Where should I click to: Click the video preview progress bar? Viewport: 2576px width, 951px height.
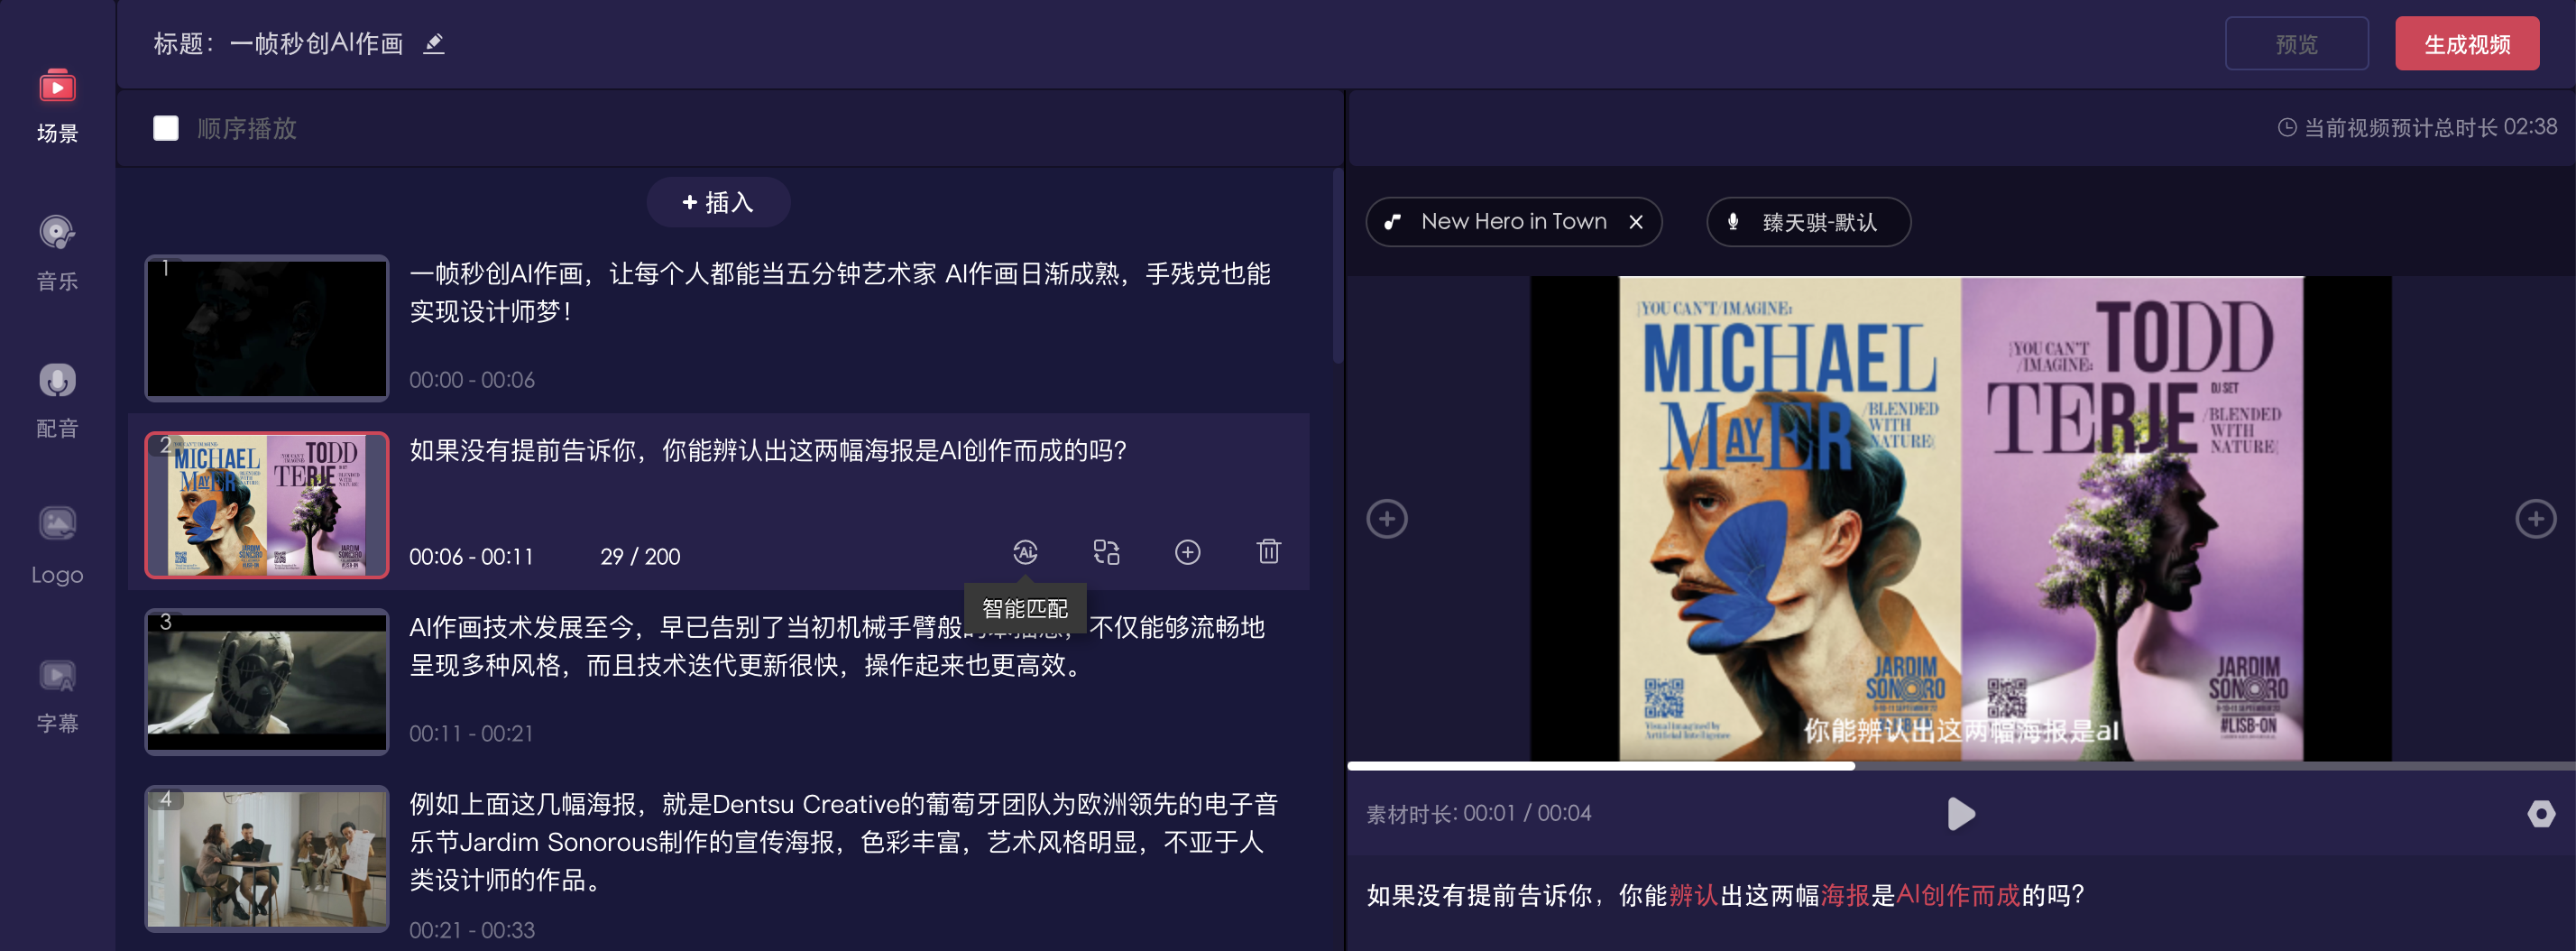pos(1960,766)
